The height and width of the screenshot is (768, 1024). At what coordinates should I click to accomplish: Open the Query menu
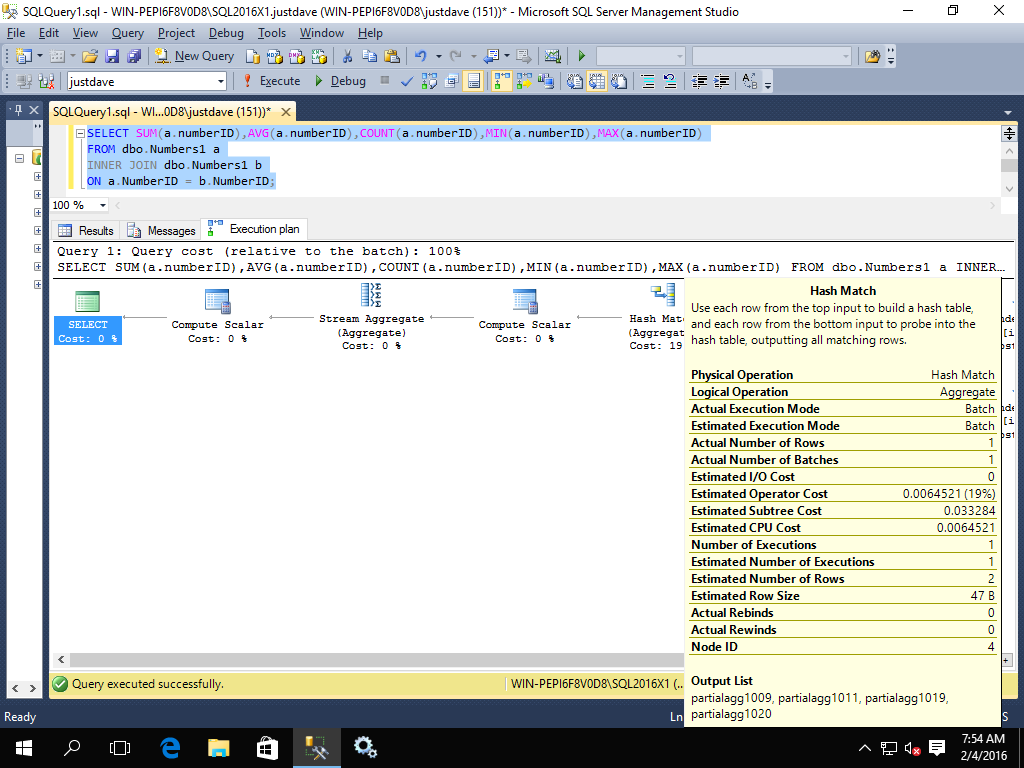pos(127,33)
